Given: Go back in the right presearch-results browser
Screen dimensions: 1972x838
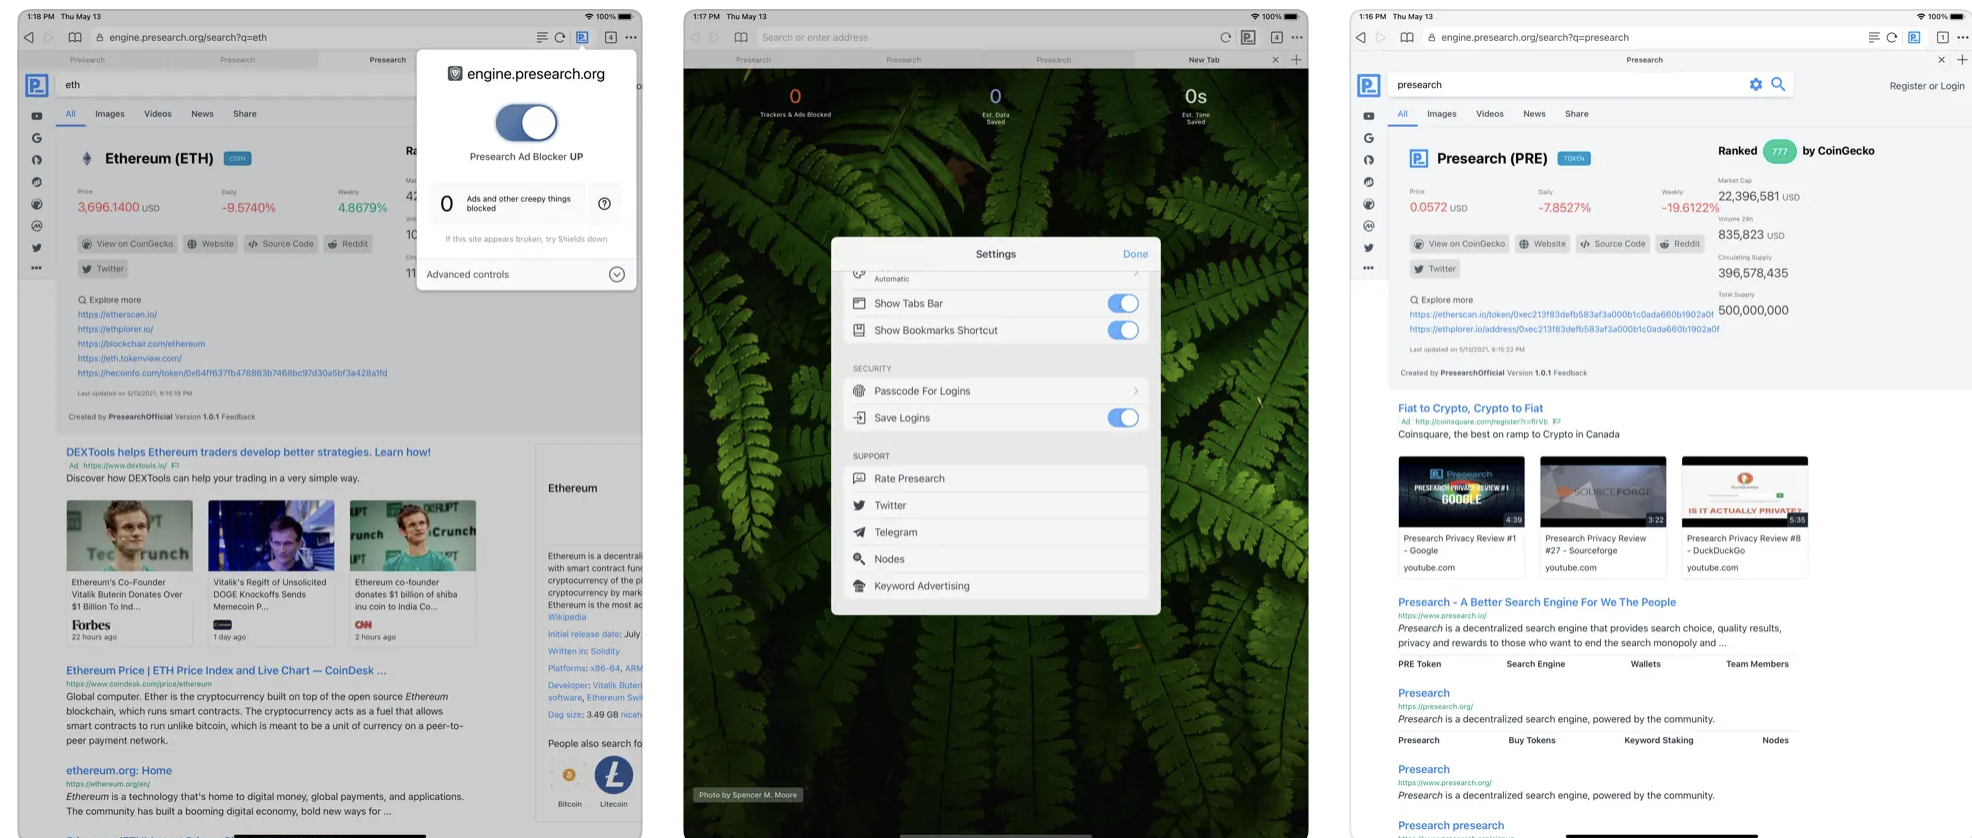Looking at the screenshot, I should (1361, 38).
